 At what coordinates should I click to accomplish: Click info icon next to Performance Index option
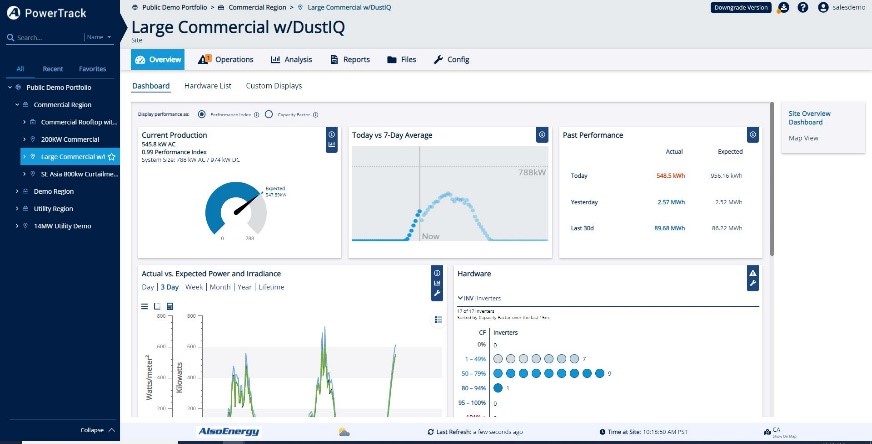(256, 115)
